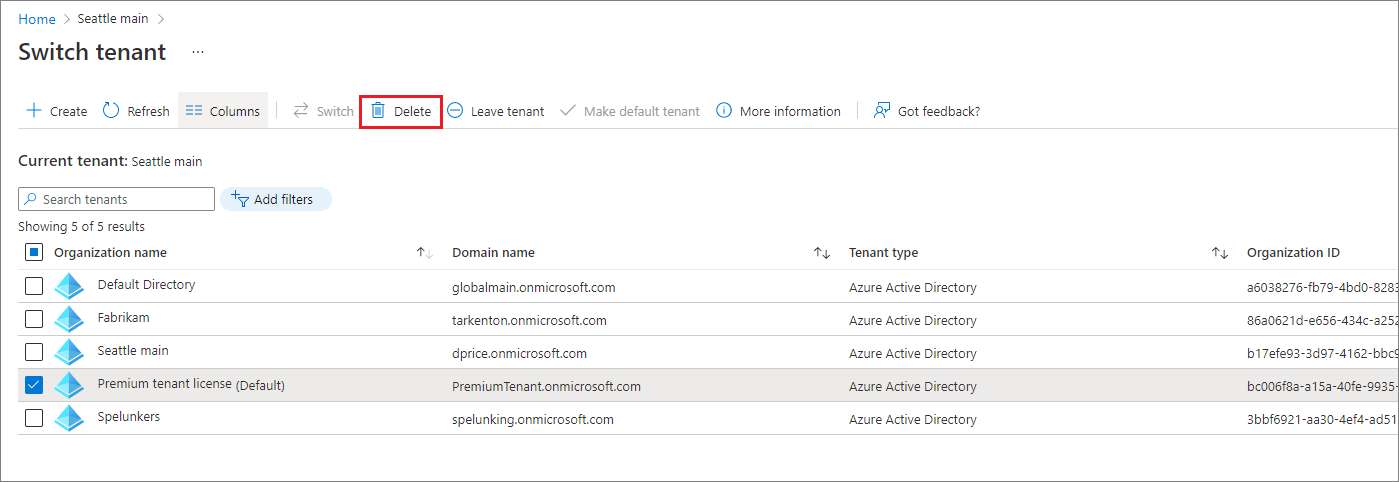This screenshot has height=482, width=1399.
Task: Check the Seattle main row checkbox
Action: (34, 352)
